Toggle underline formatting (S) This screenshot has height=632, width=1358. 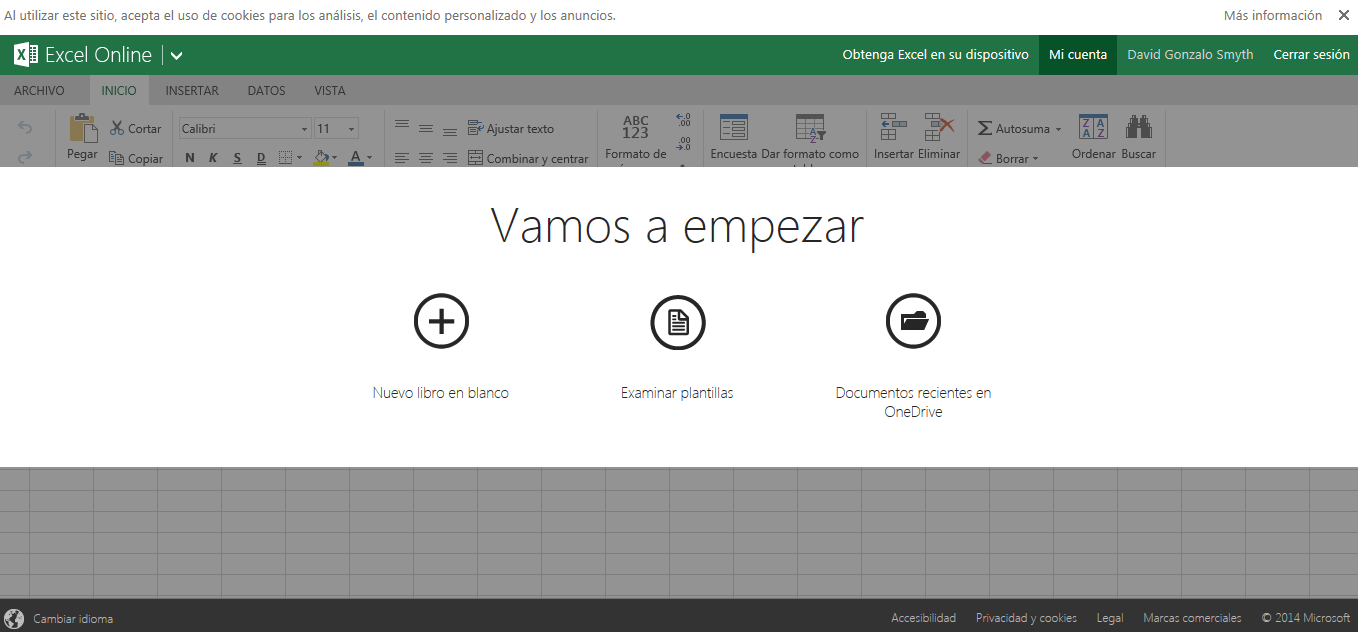[x=237, y=157]
